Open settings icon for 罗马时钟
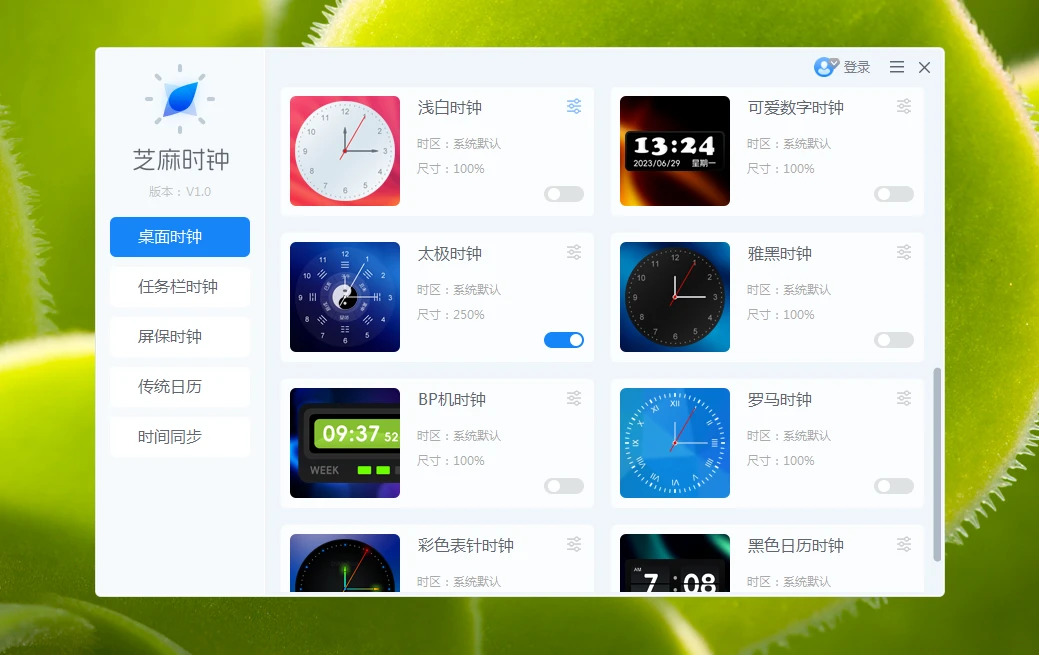This screenshot has height=655, width=1039. (x=904, y=398)
